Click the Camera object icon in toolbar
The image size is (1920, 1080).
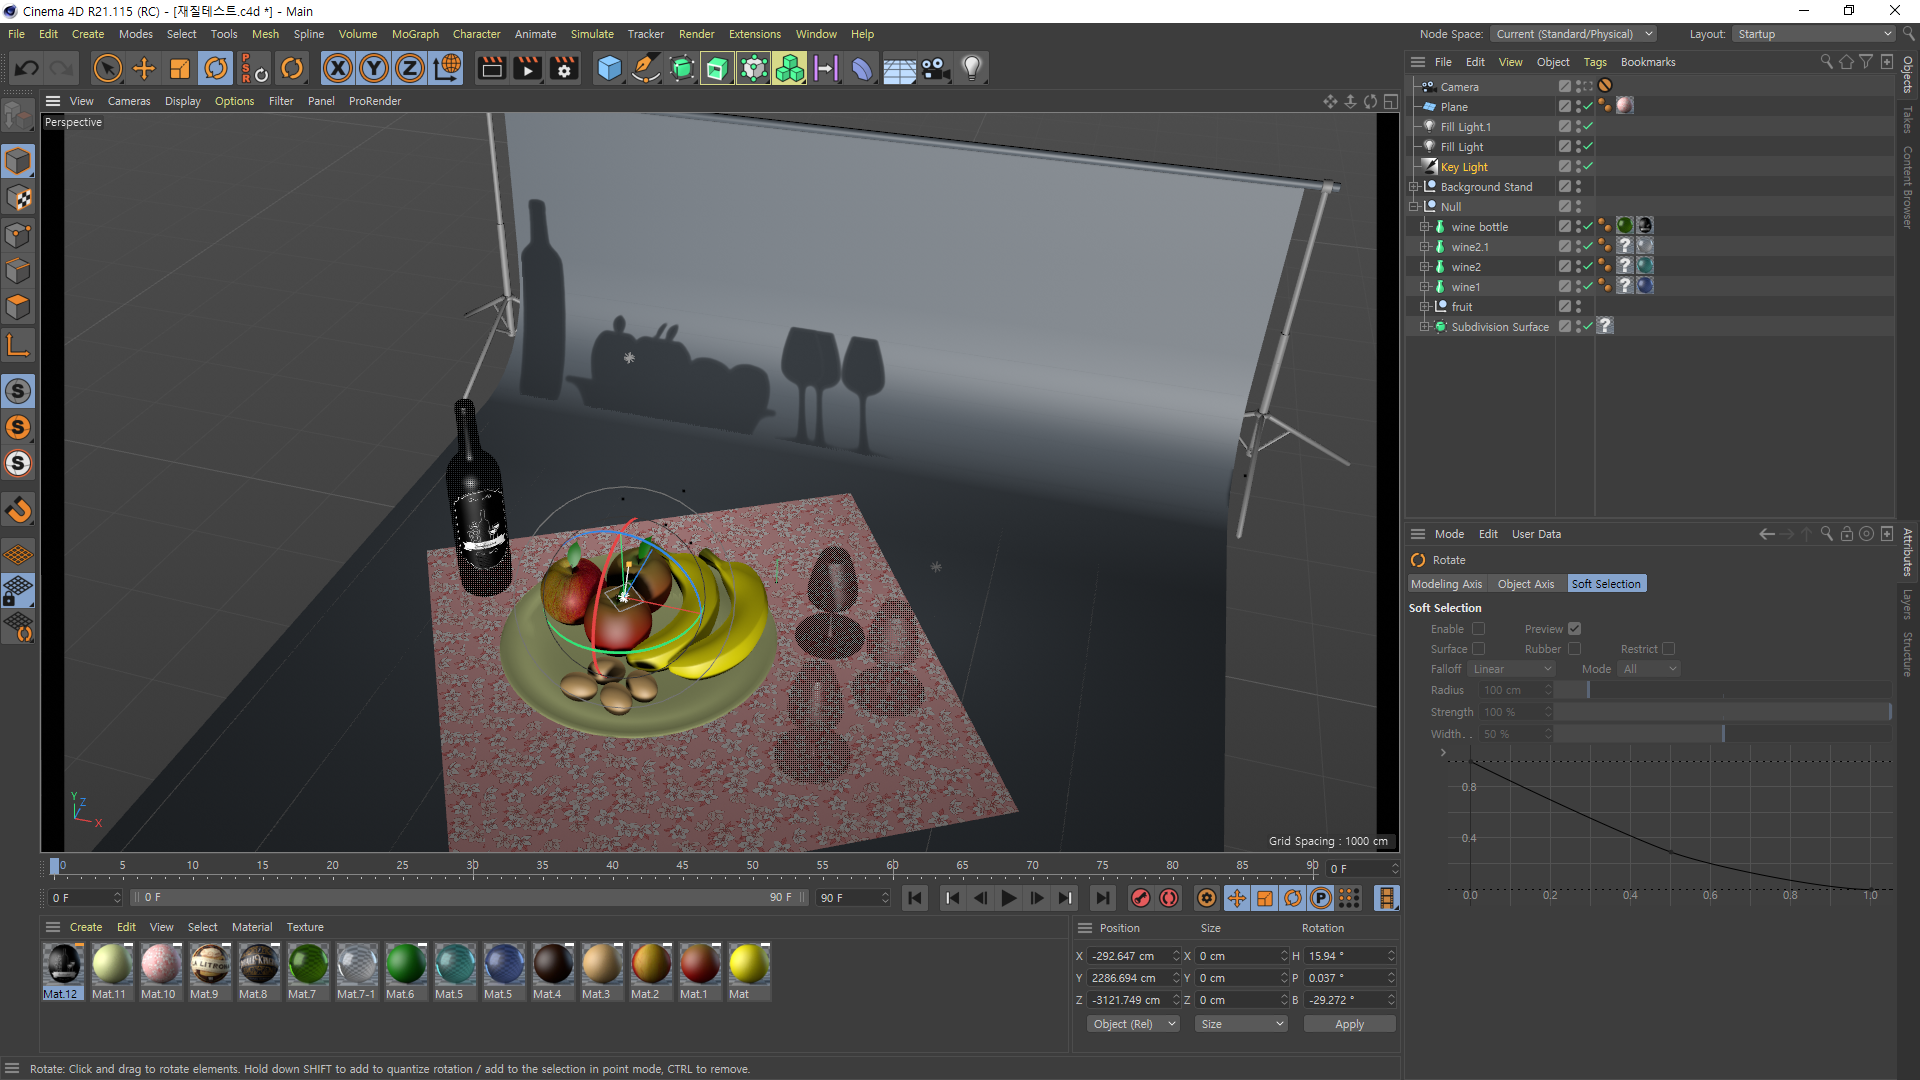click(935, 68)
